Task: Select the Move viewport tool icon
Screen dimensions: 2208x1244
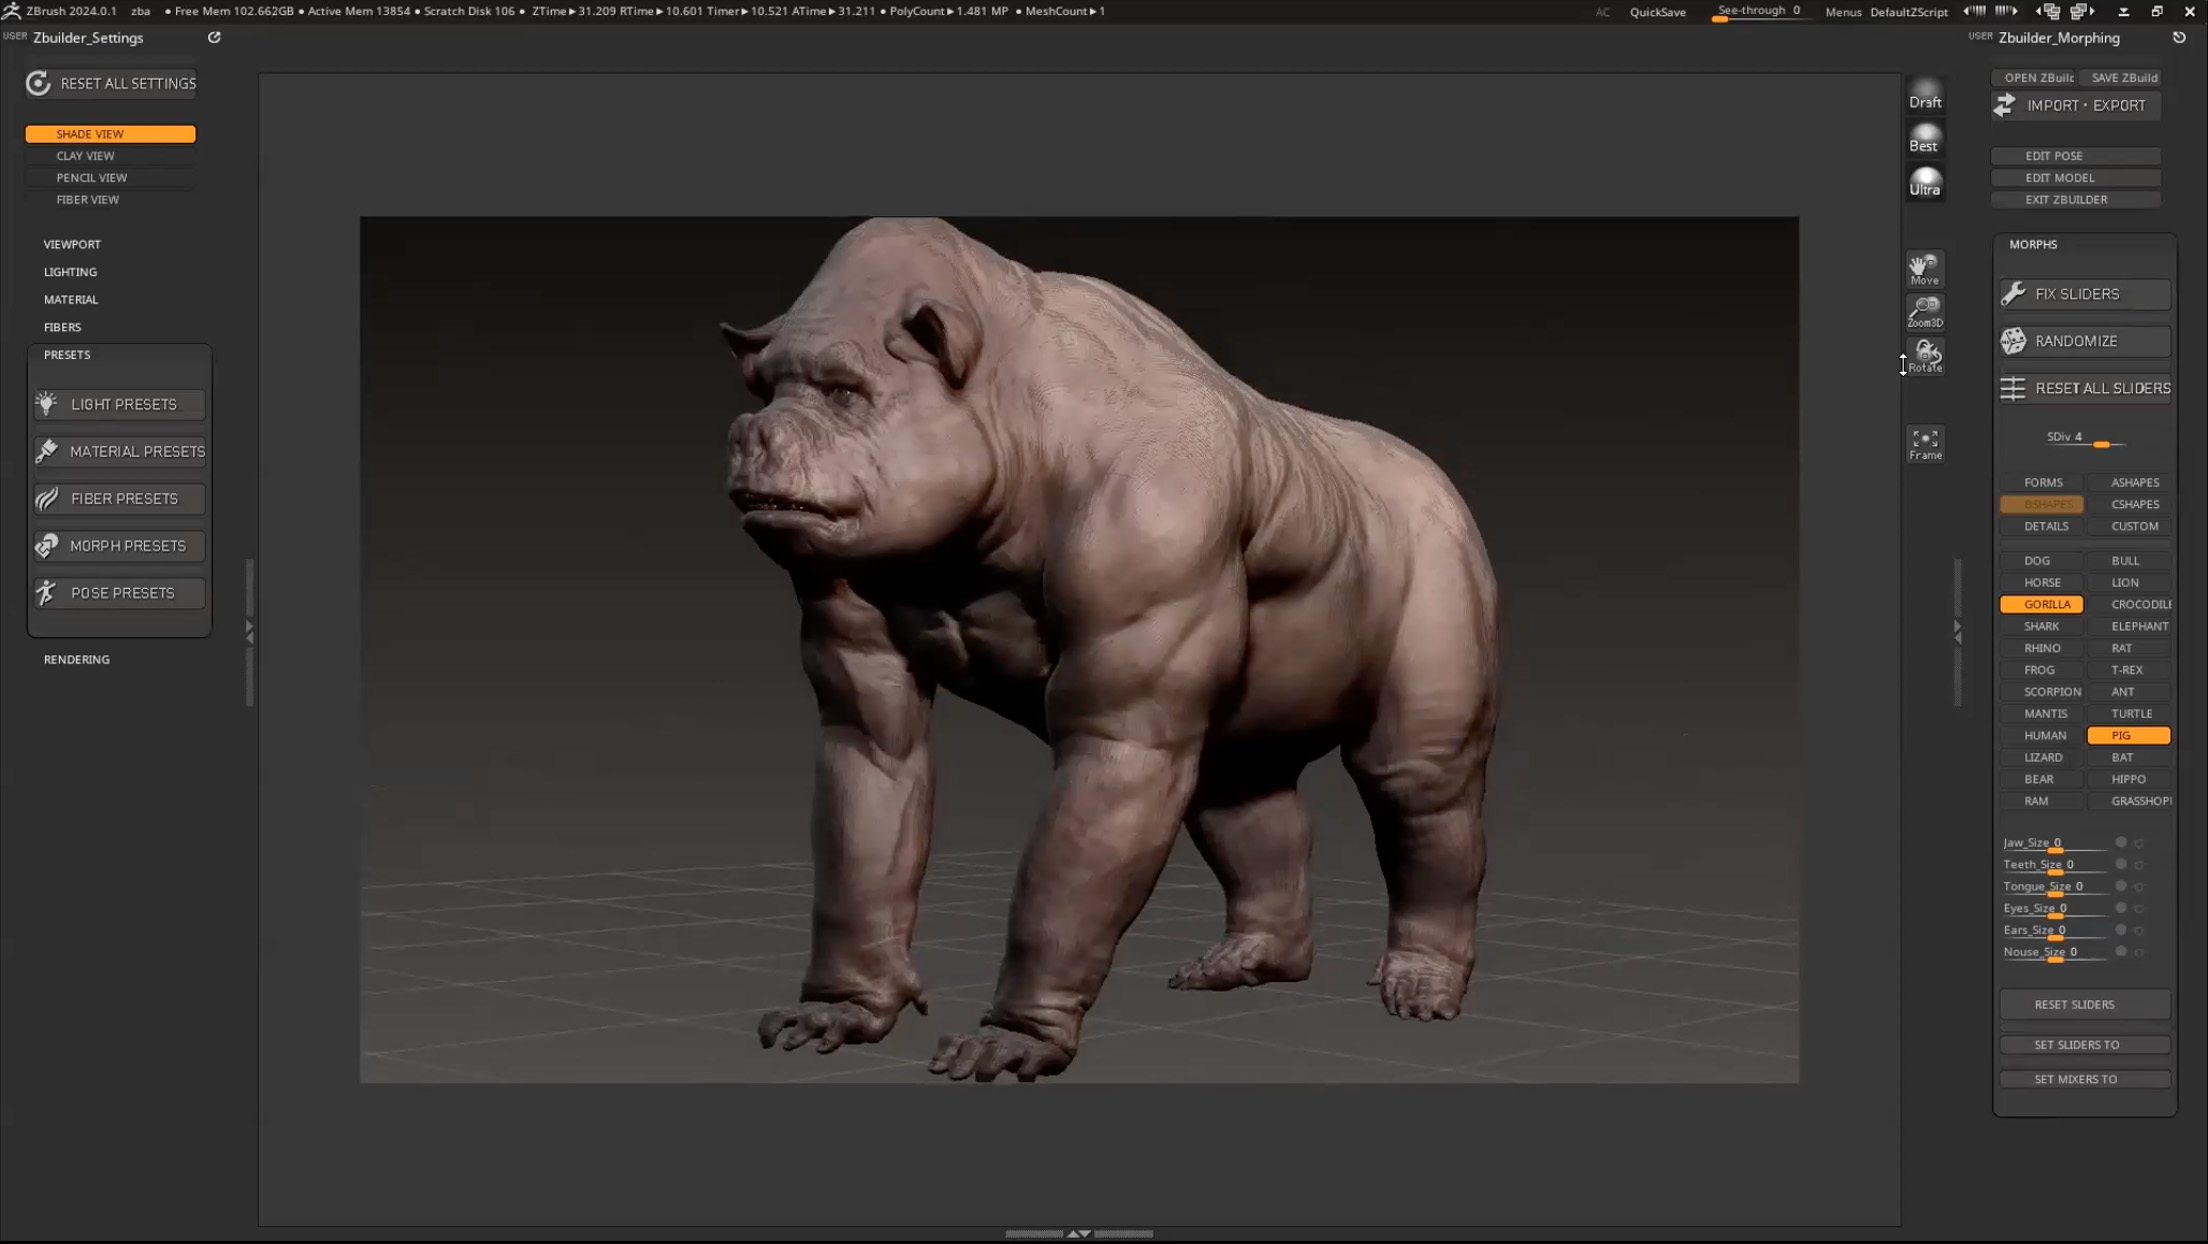Action: 1924,268
